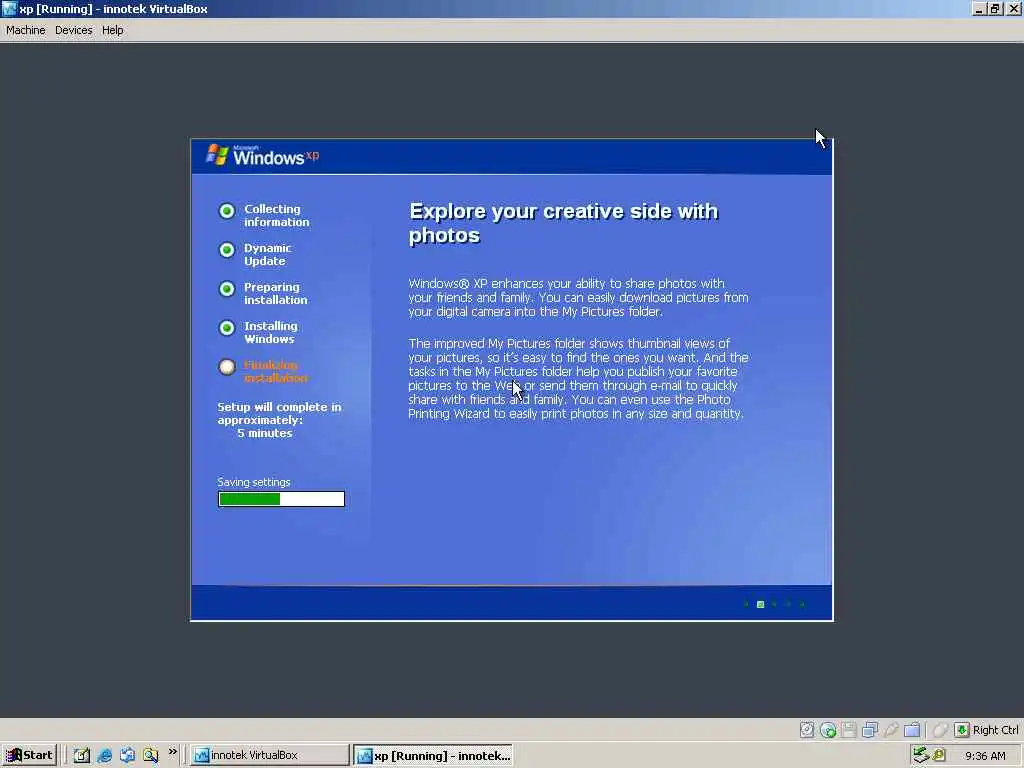Click the 'Saving settings' status label
The height and width of the screenshot is (768, 1024).
tap(254, 482)
